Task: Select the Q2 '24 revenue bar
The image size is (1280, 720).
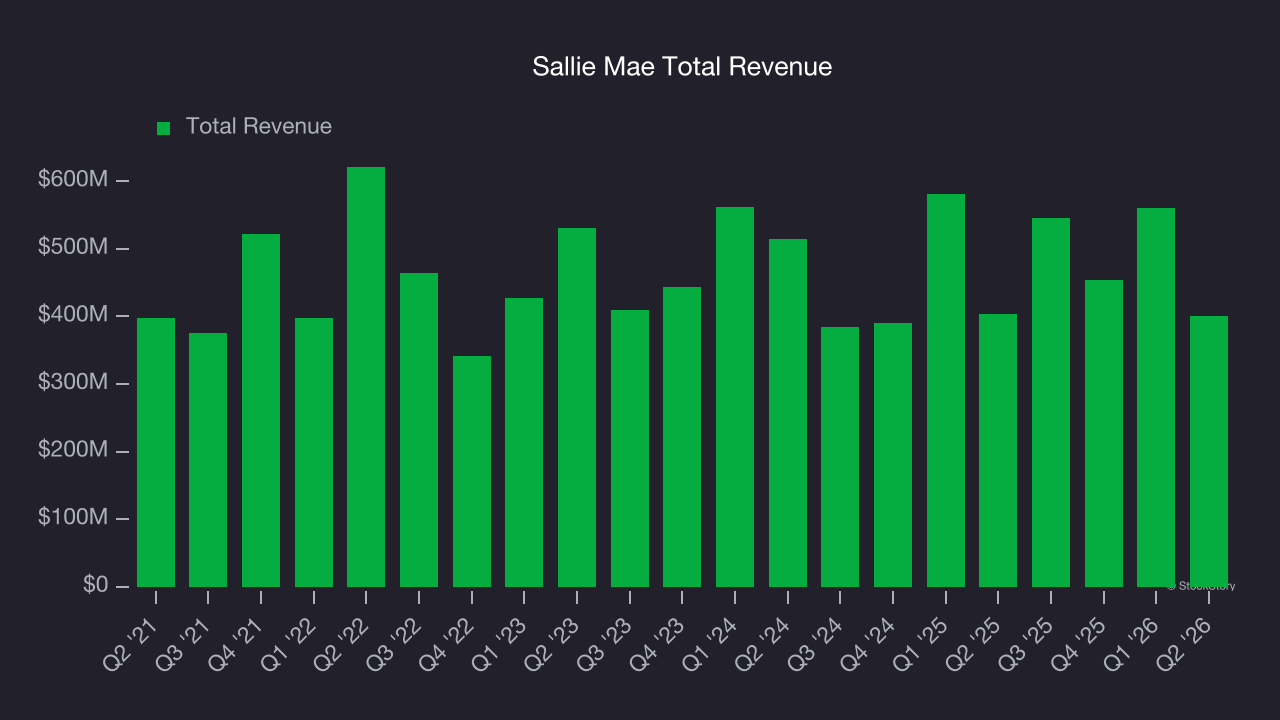Action: tap(788, 413)
